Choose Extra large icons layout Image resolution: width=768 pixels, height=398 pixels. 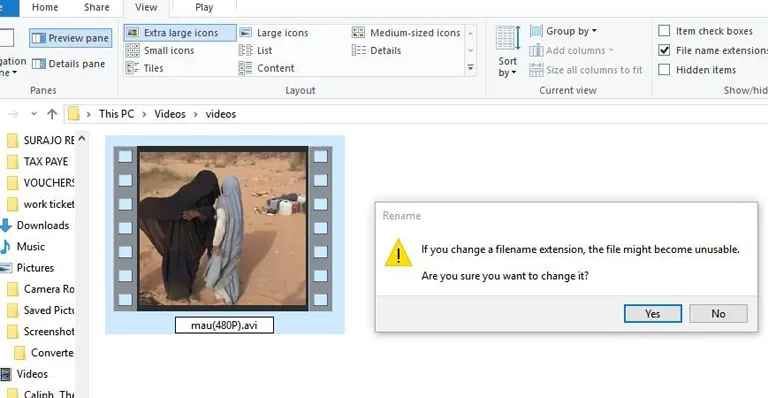[x=180, y=33]
